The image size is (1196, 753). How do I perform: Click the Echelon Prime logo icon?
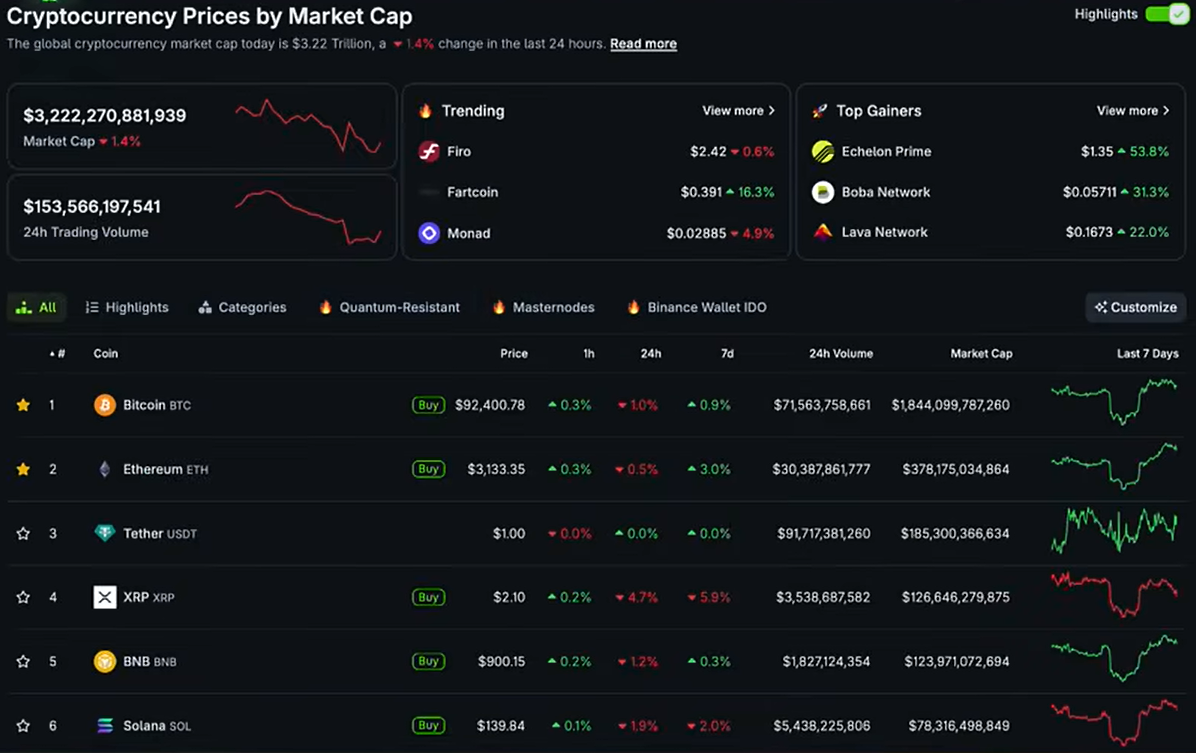[823, 152]
